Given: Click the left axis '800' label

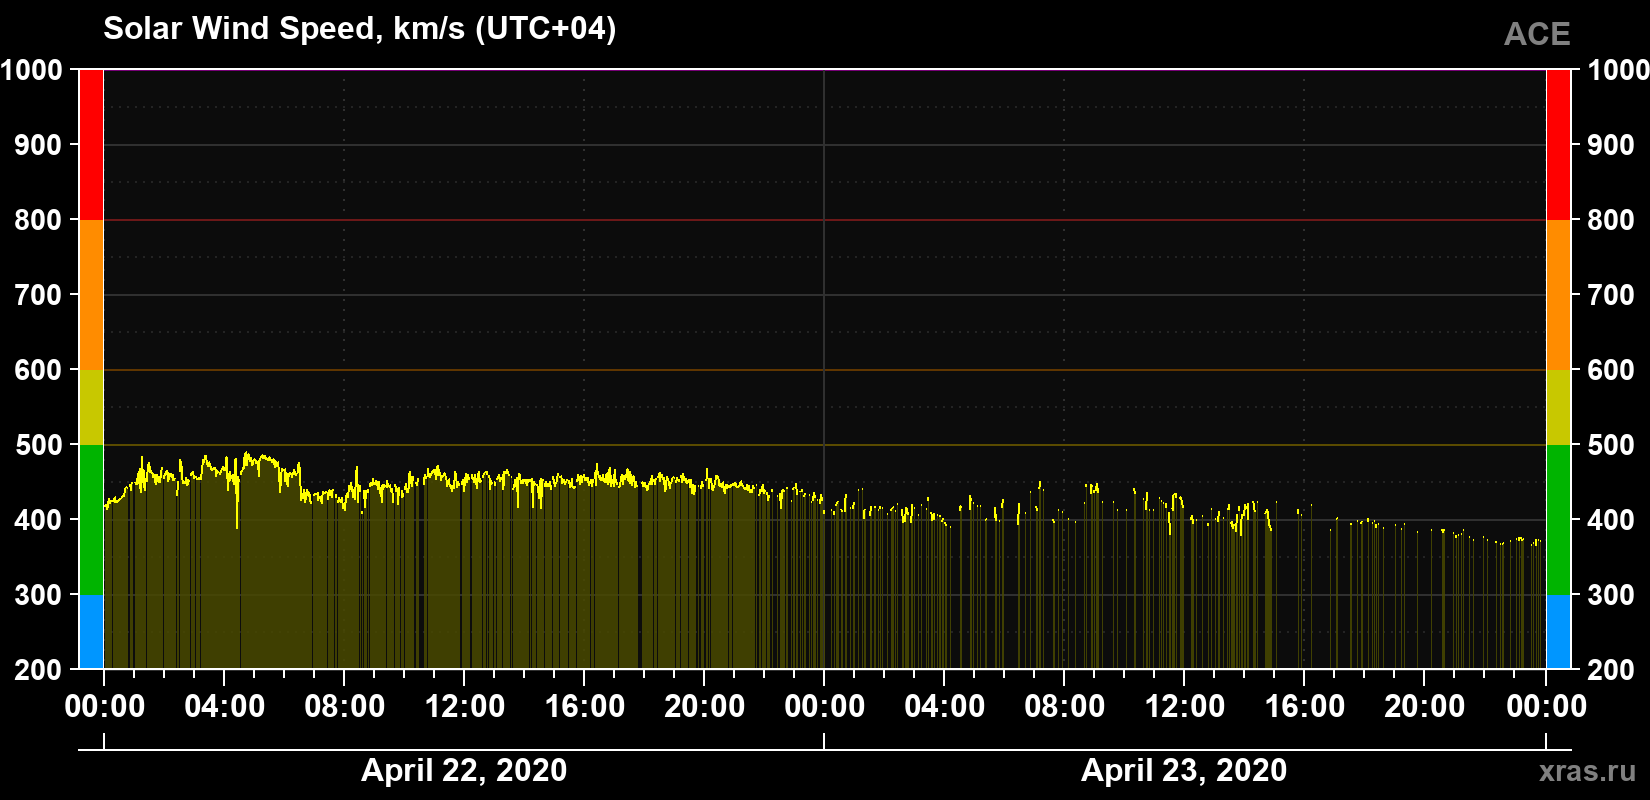Looking at the screenshot, I should 39,220.
